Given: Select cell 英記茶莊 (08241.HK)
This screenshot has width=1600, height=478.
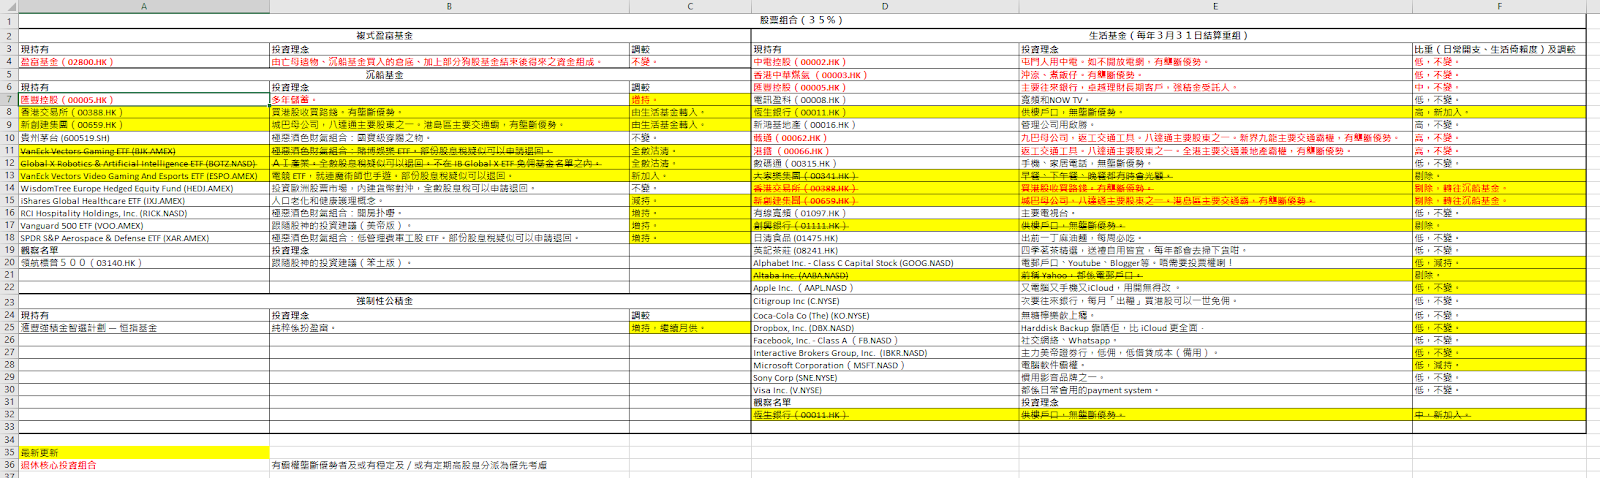Looking at the screenshot, I should click(885, 250).
